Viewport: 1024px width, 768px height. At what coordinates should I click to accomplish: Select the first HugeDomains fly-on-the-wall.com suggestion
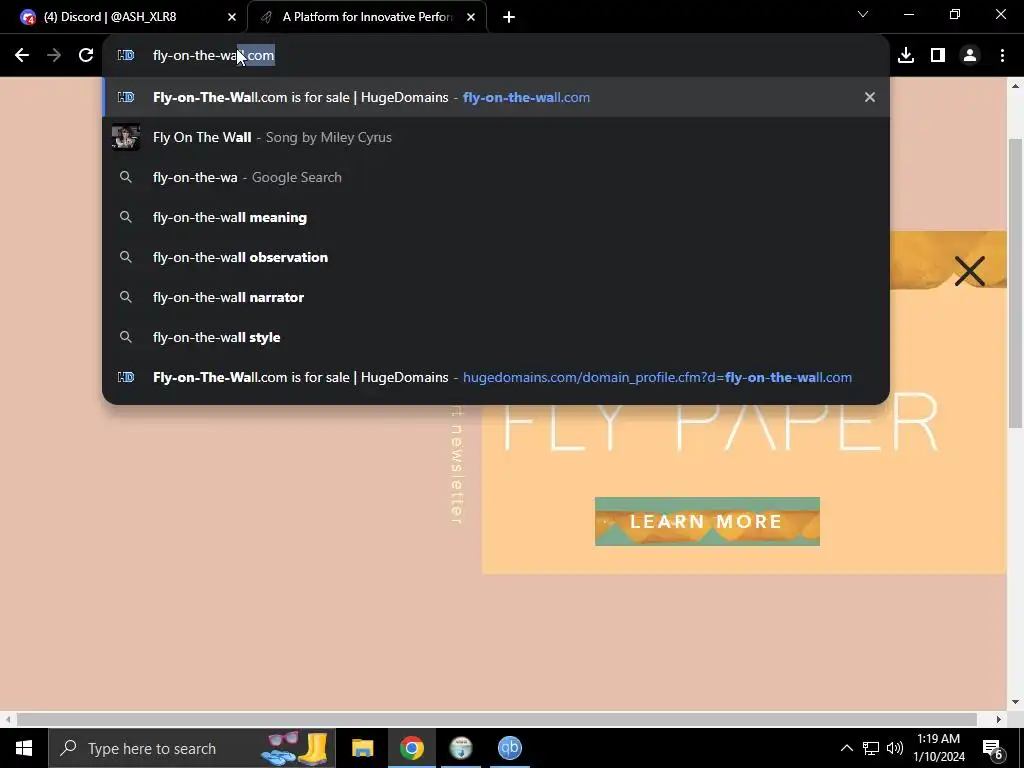tap(496, 97)
